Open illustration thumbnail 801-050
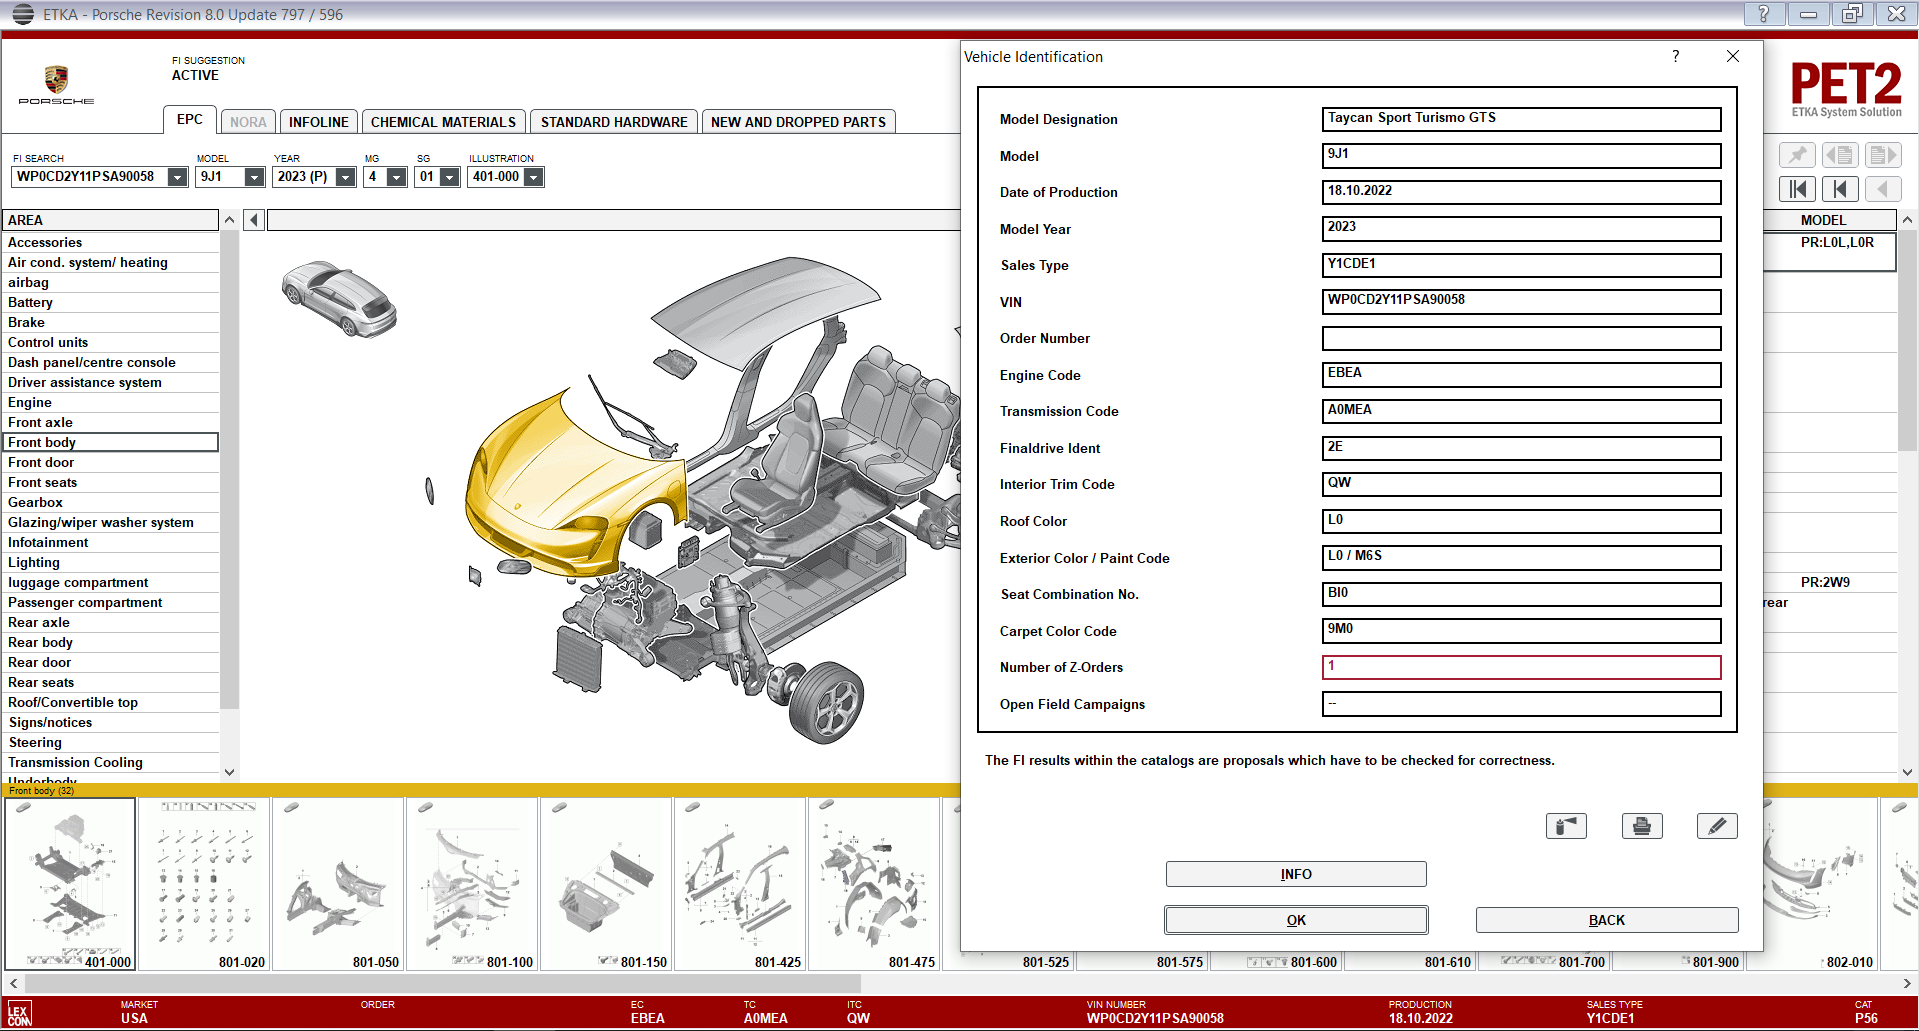 [x=338, y=884]
